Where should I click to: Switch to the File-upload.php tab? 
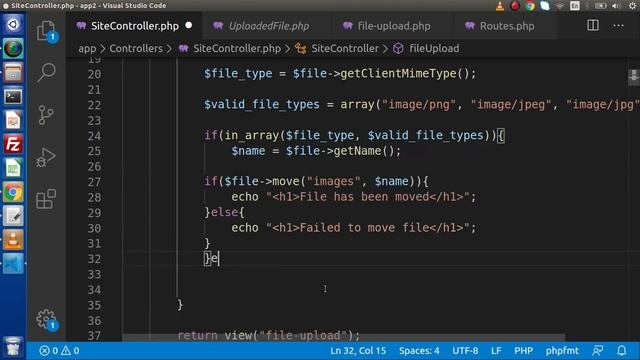(x=393, y=26)
